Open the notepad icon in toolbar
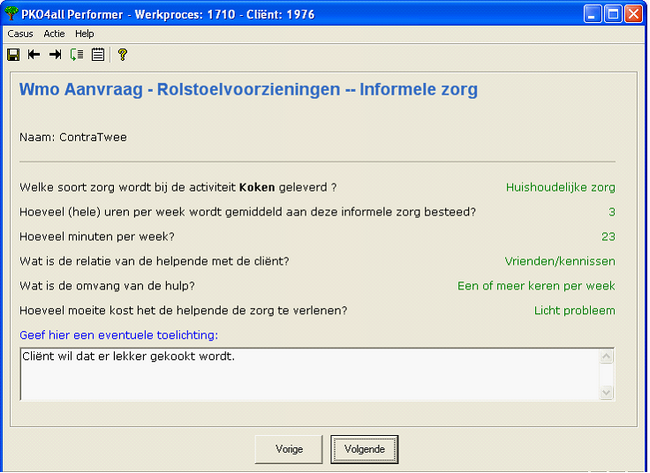This screenshot has height=473, width=650. [98, 54]
